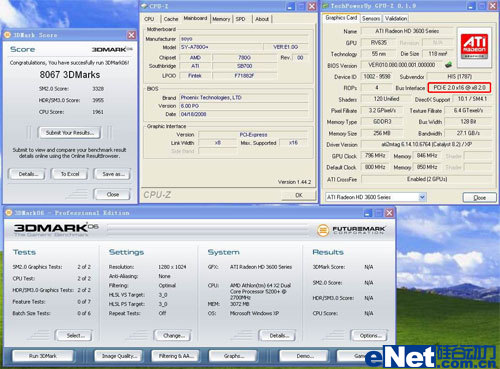This screenshot has width=500, height=369.
Task: Click the GPU-Z Name field ATI Radeon HD 3600 Series
Action: [x=407, y=31]
